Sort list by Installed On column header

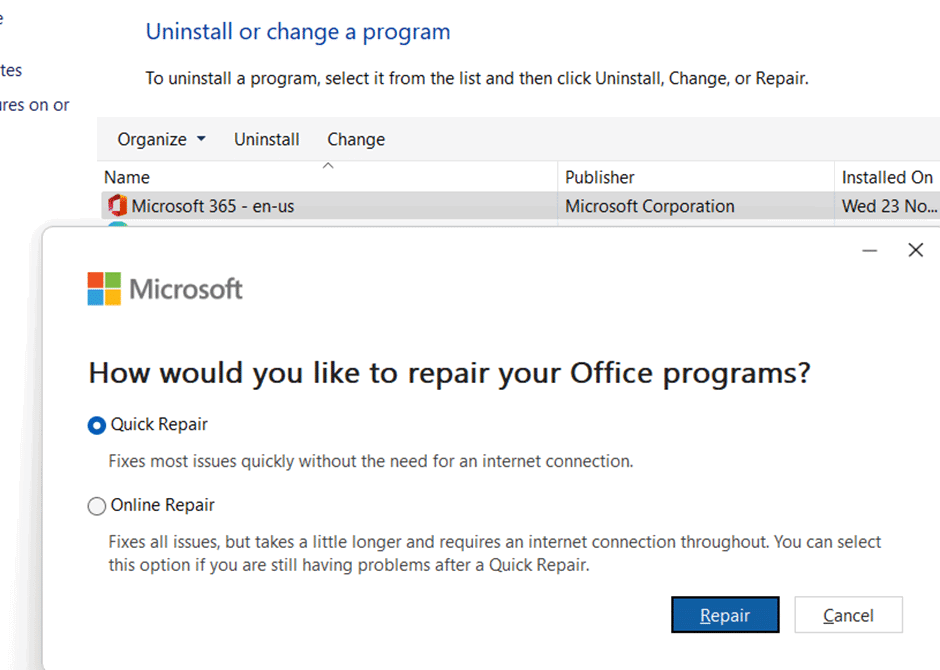click(x=887, y=177)
